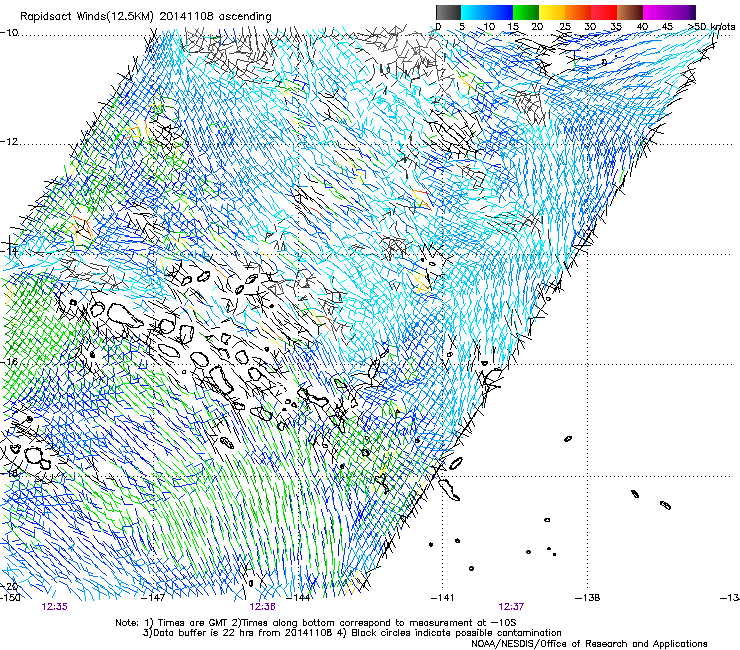Image resolution: width=740 pixels, height=650 pixels.
Task: Click the -138 longitude axis label
Action: click(x=588, y=598)
